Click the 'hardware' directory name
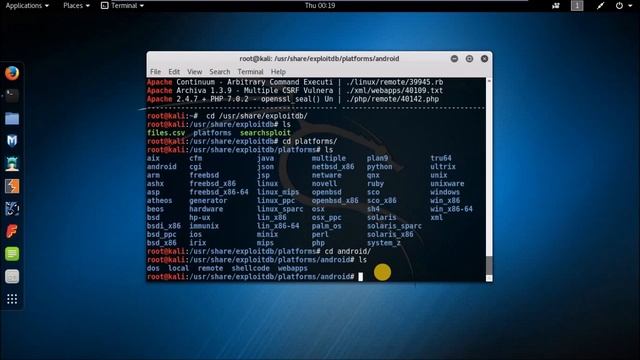Image resolution: width=640 pixels, height=360 pixels. coord(206,209)
